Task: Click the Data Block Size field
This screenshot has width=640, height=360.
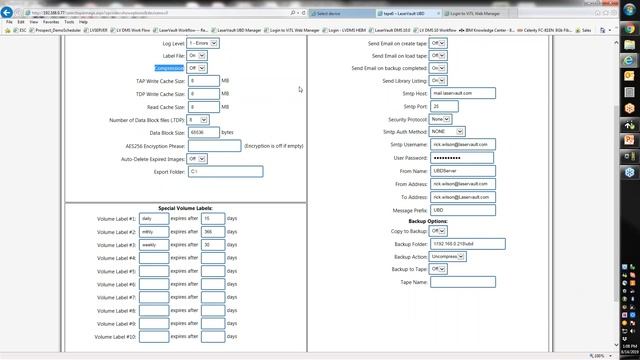Action: click(x=204, y=132)
